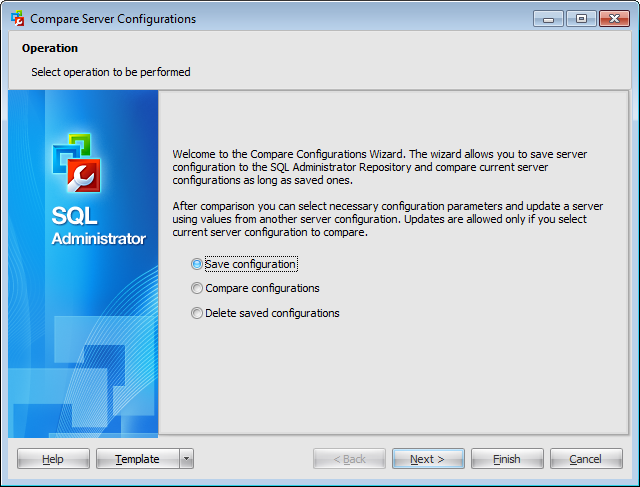This screenshot has height=487, width=640.
Task: Minimize the Compare Server Configurations window
Action: coord(548,18)
